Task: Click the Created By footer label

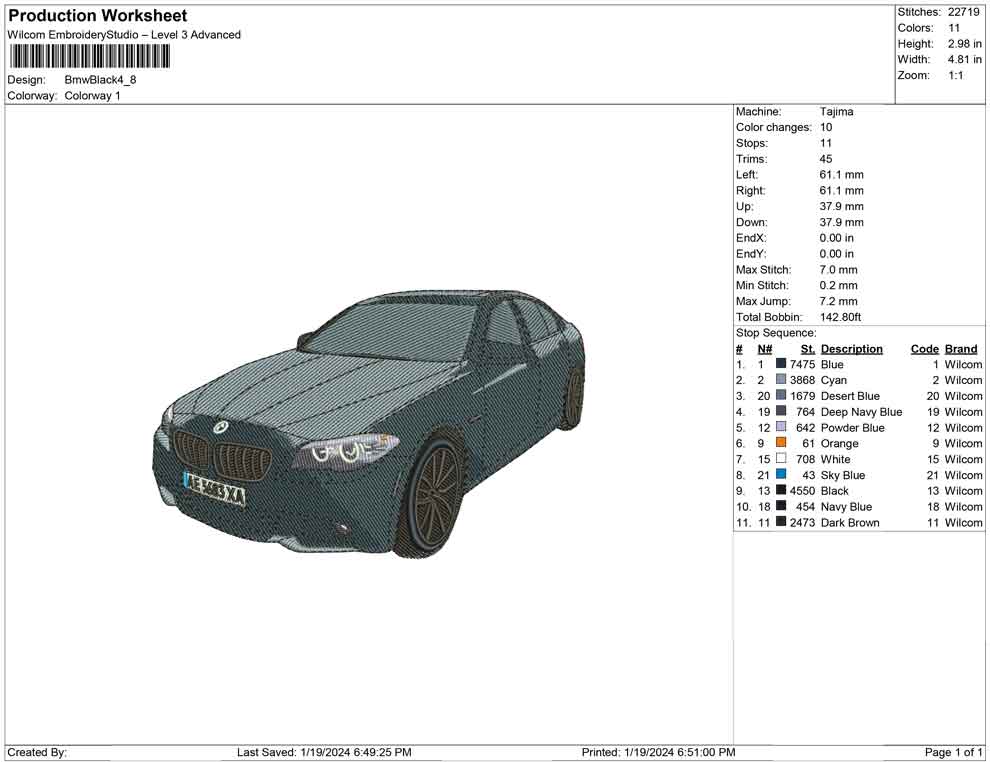Action: click(37, 752)
